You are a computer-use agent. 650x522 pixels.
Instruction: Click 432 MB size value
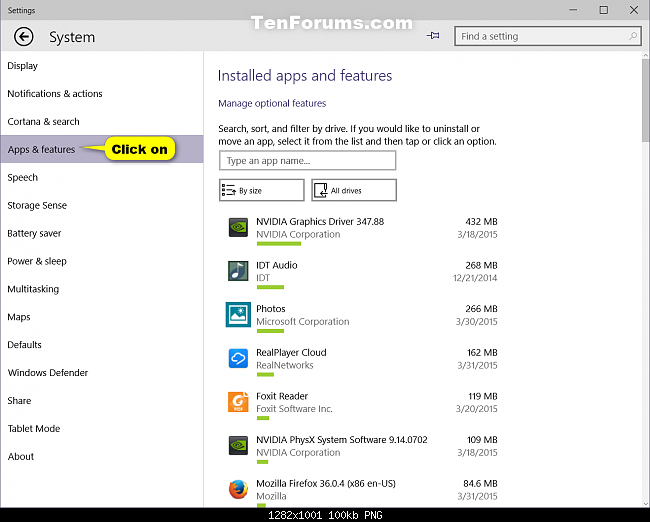point(481,221)
